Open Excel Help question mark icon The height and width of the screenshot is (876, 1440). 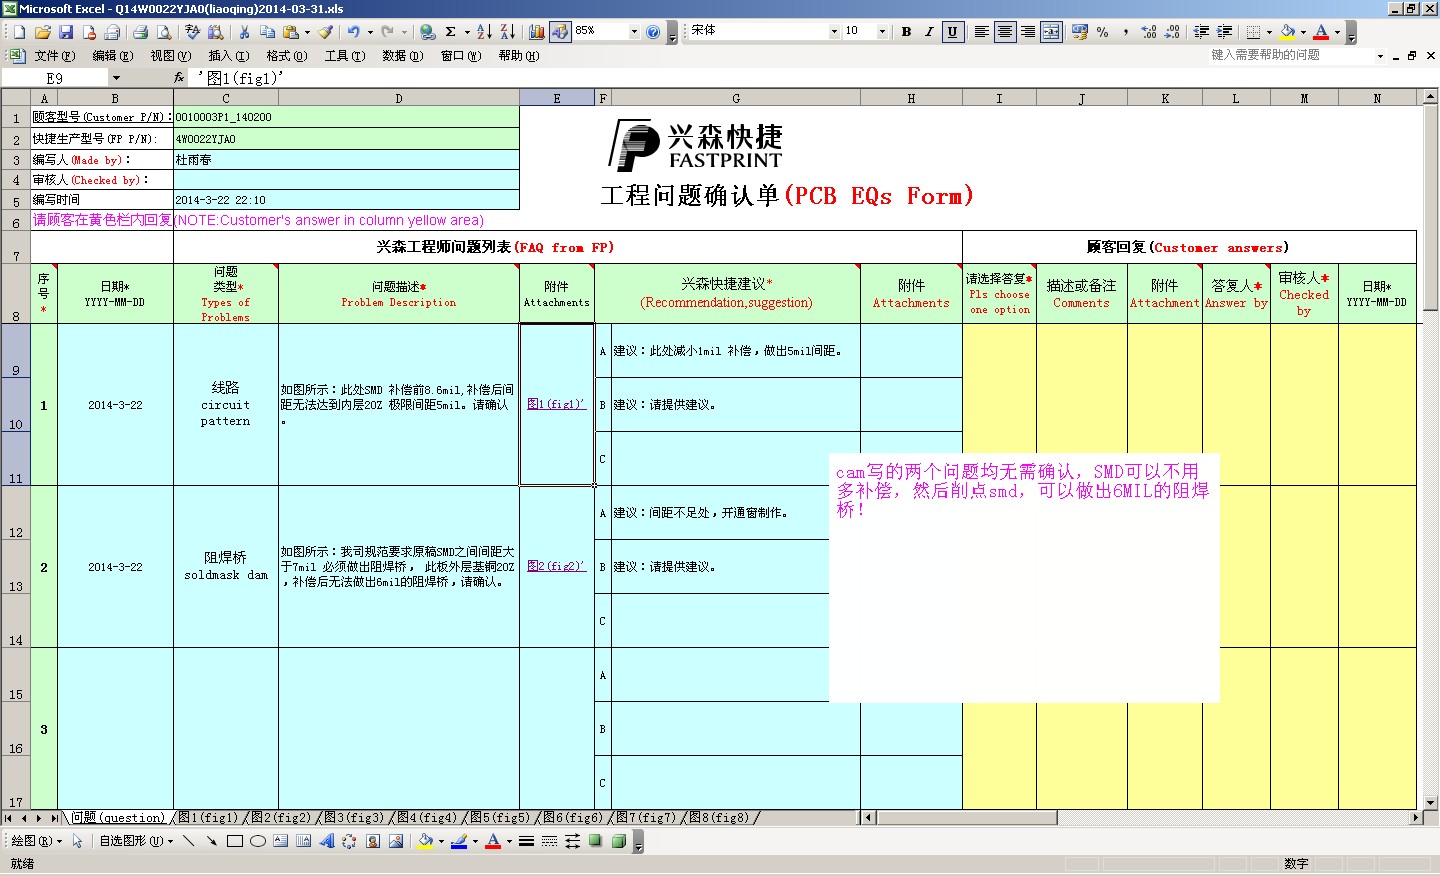point(653,32)
